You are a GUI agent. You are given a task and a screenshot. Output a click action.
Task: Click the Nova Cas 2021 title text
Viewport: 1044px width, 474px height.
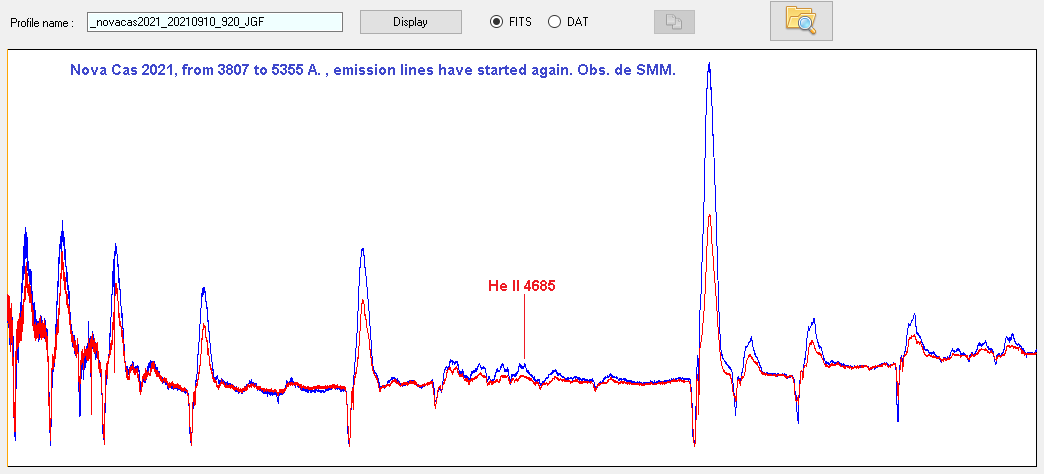[373, 70]
